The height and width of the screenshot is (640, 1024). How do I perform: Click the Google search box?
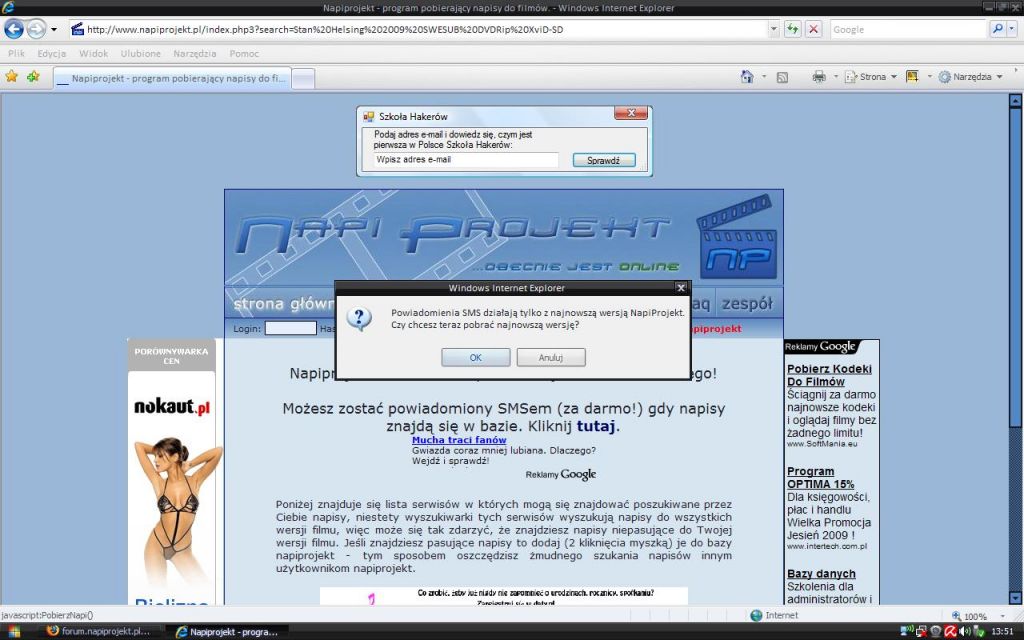[908, 29]
